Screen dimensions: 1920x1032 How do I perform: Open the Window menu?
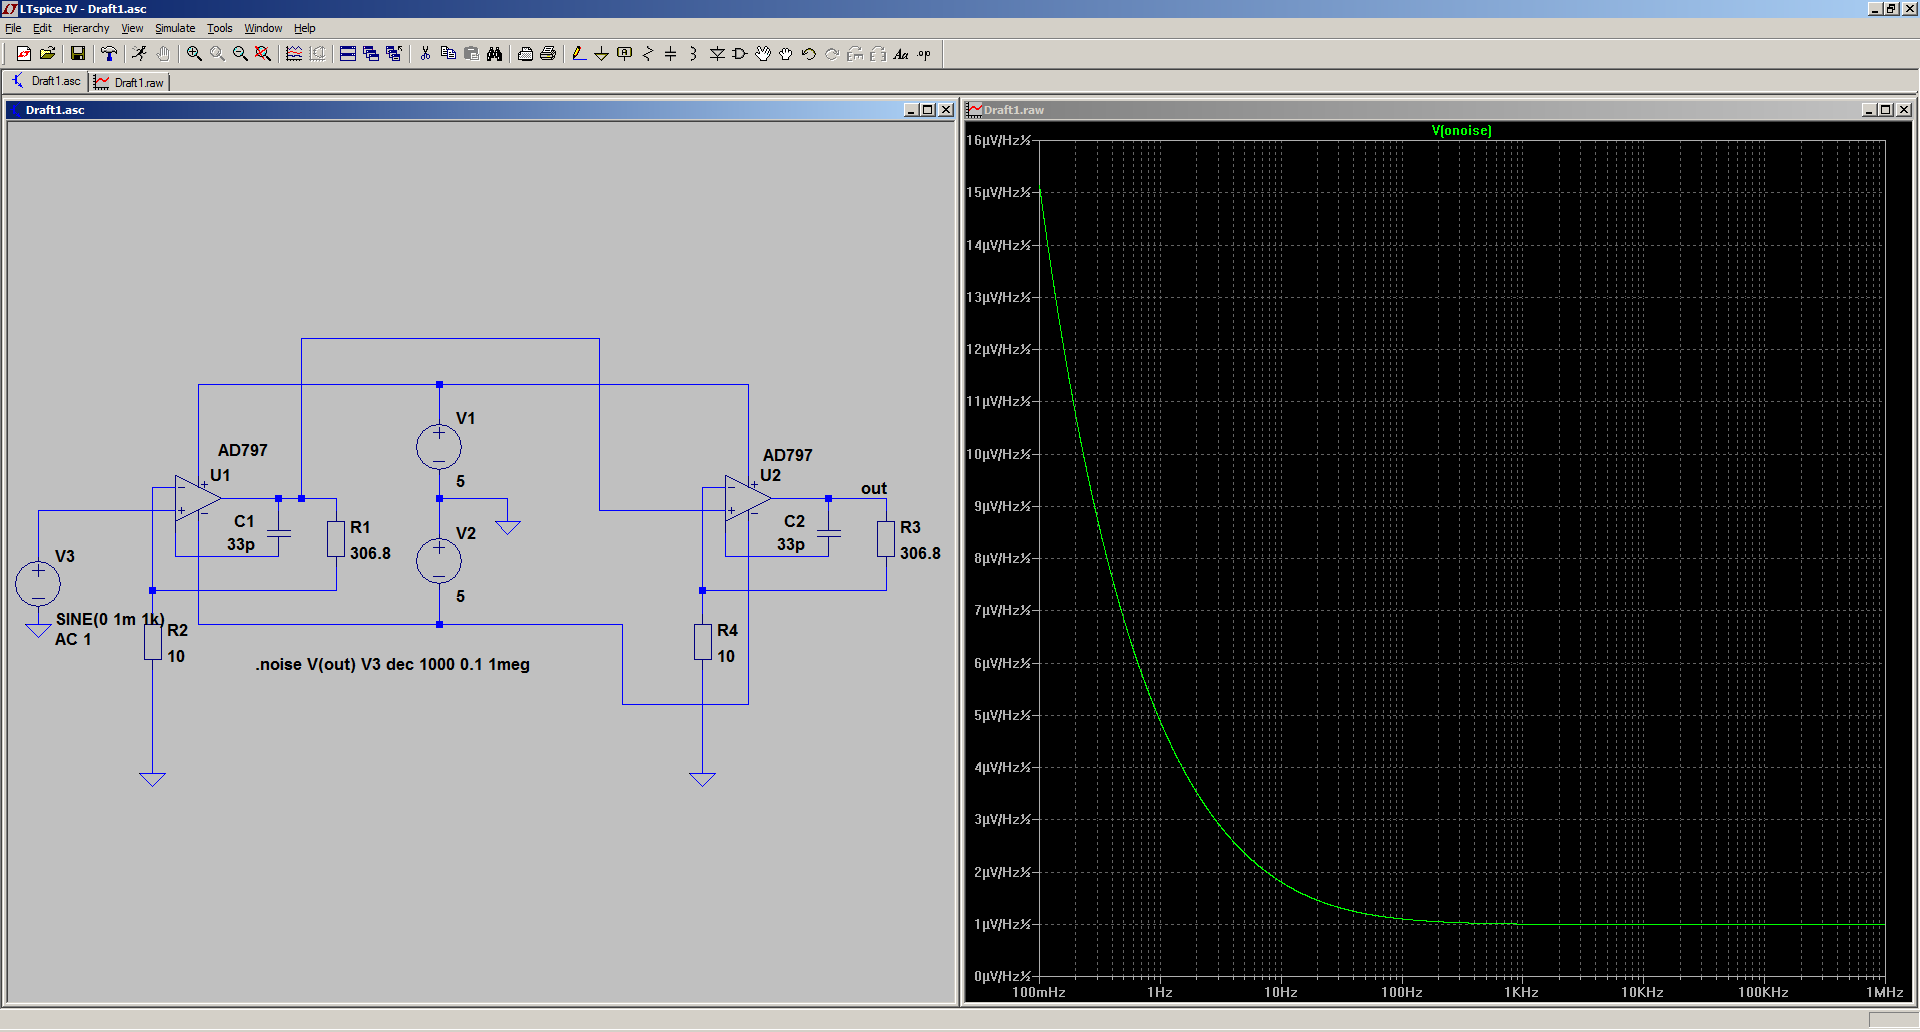click(263, 28)
